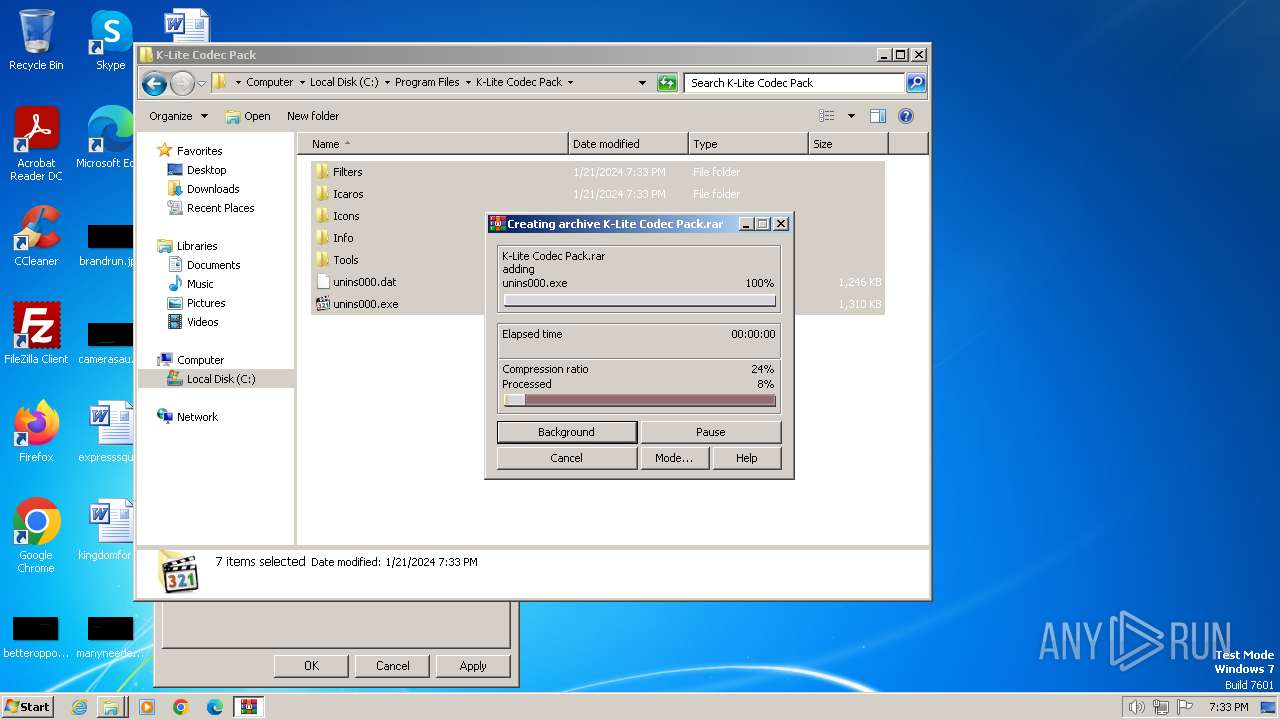Open Google Chrome desktop shortcut
This screenshot has width=1280, height=720.
[36, 536]
